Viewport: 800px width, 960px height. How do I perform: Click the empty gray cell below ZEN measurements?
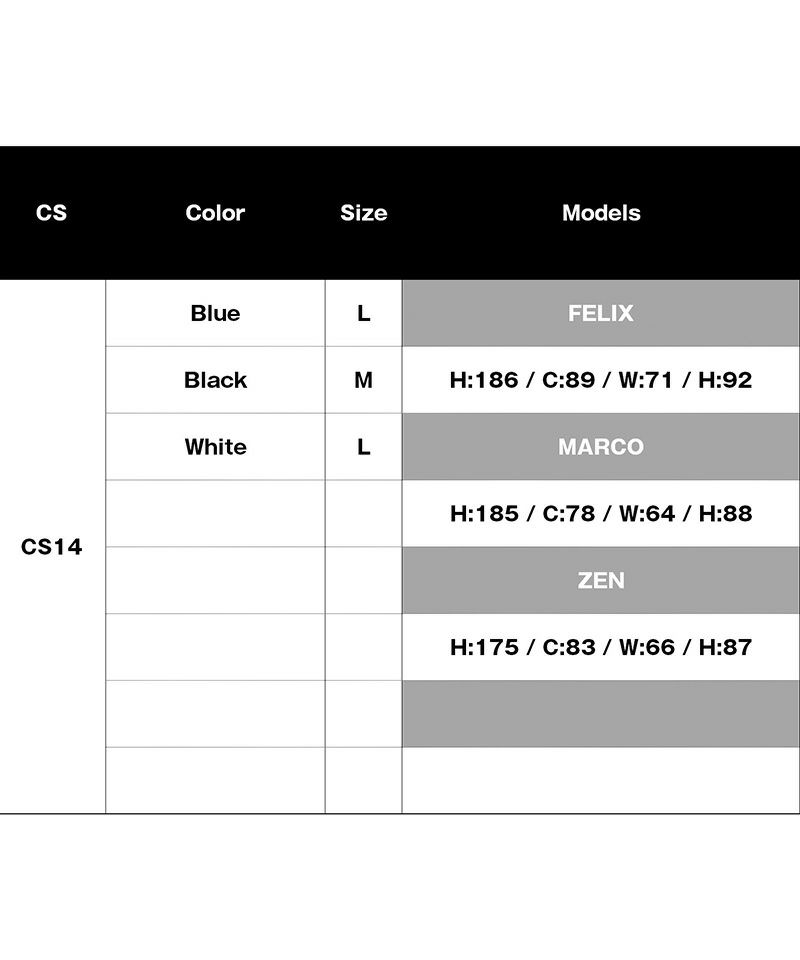[601, 714]
